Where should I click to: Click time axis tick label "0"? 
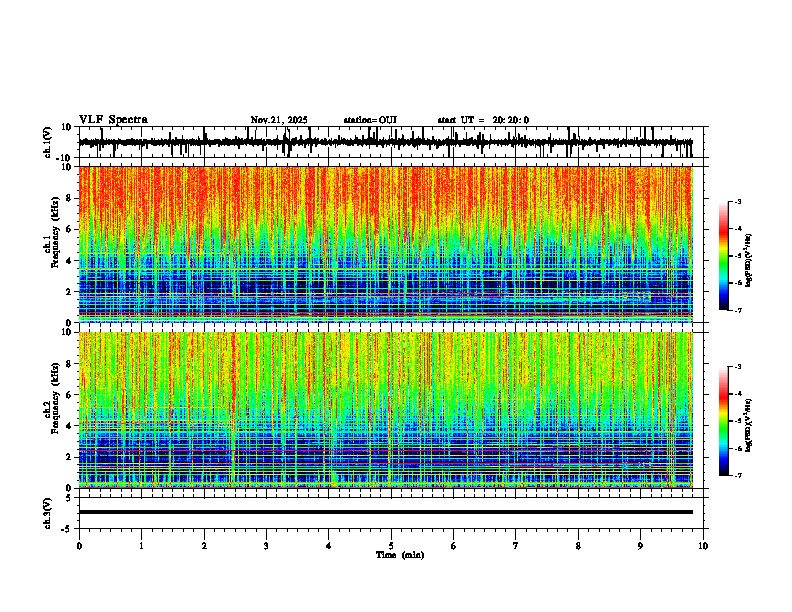tap(79, 546)
